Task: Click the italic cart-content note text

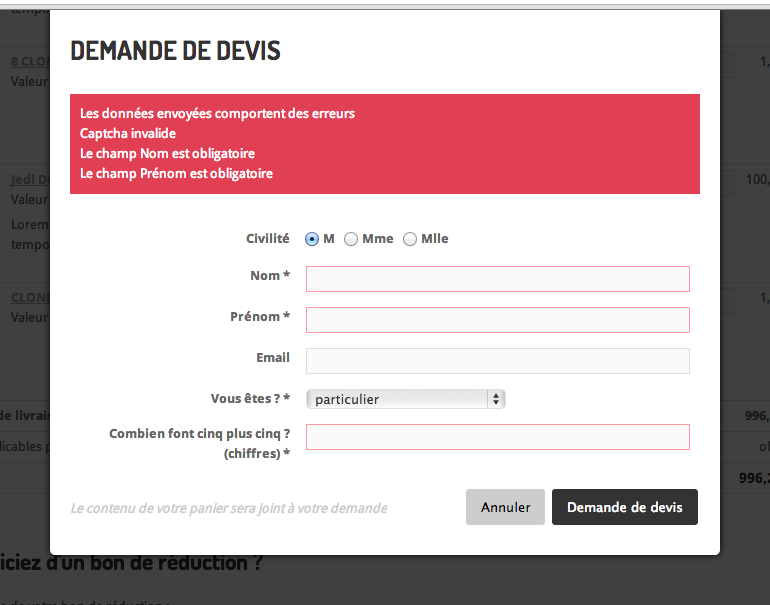Action: click(228, 508)
